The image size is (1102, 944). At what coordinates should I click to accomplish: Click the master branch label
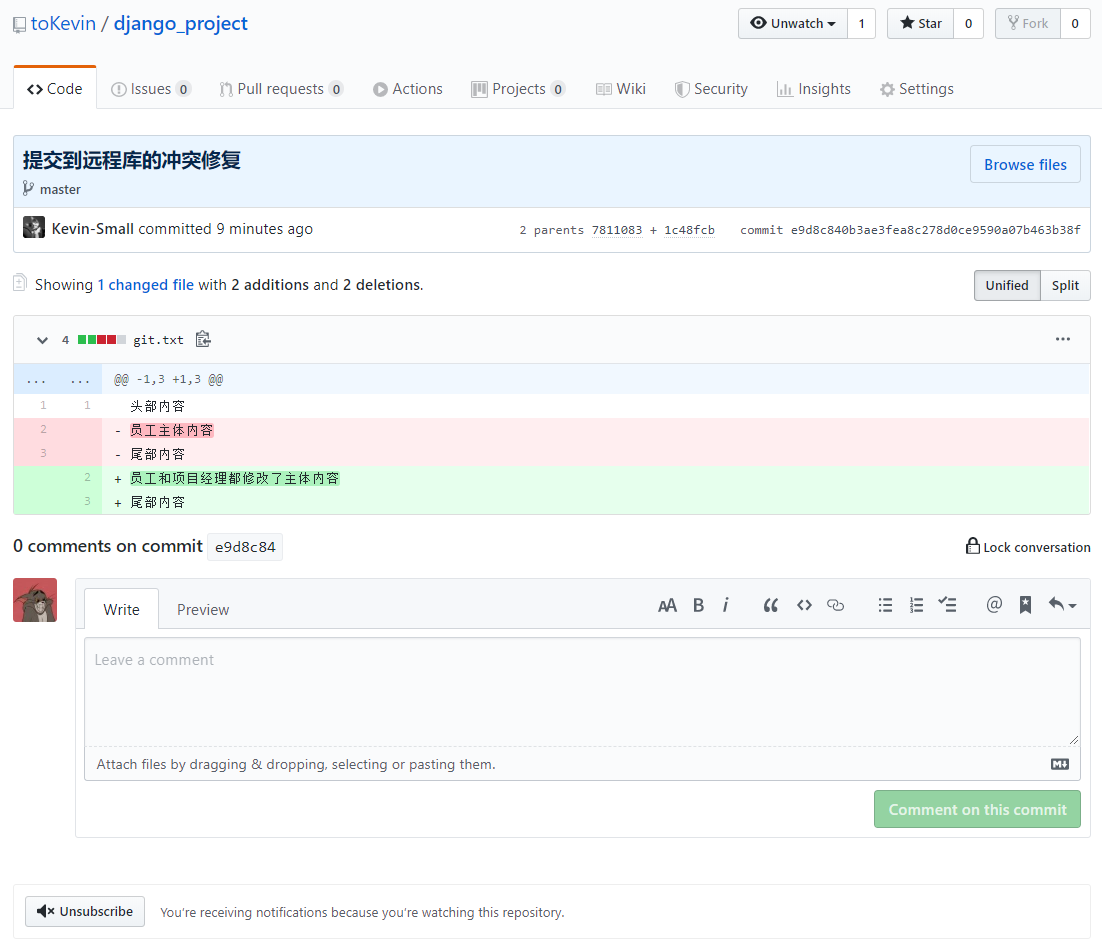[60, 189]
